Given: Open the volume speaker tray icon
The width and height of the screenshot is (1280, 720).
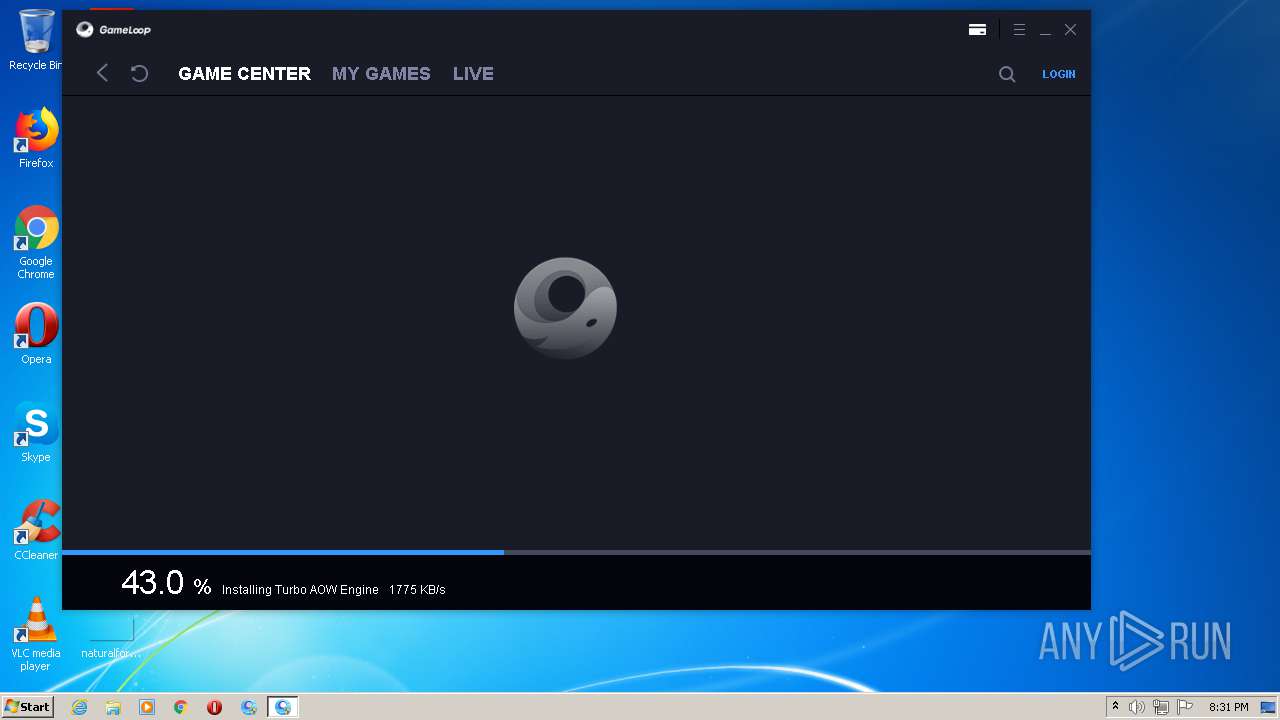Looking at the screenshot, I should coord(1137,707).
